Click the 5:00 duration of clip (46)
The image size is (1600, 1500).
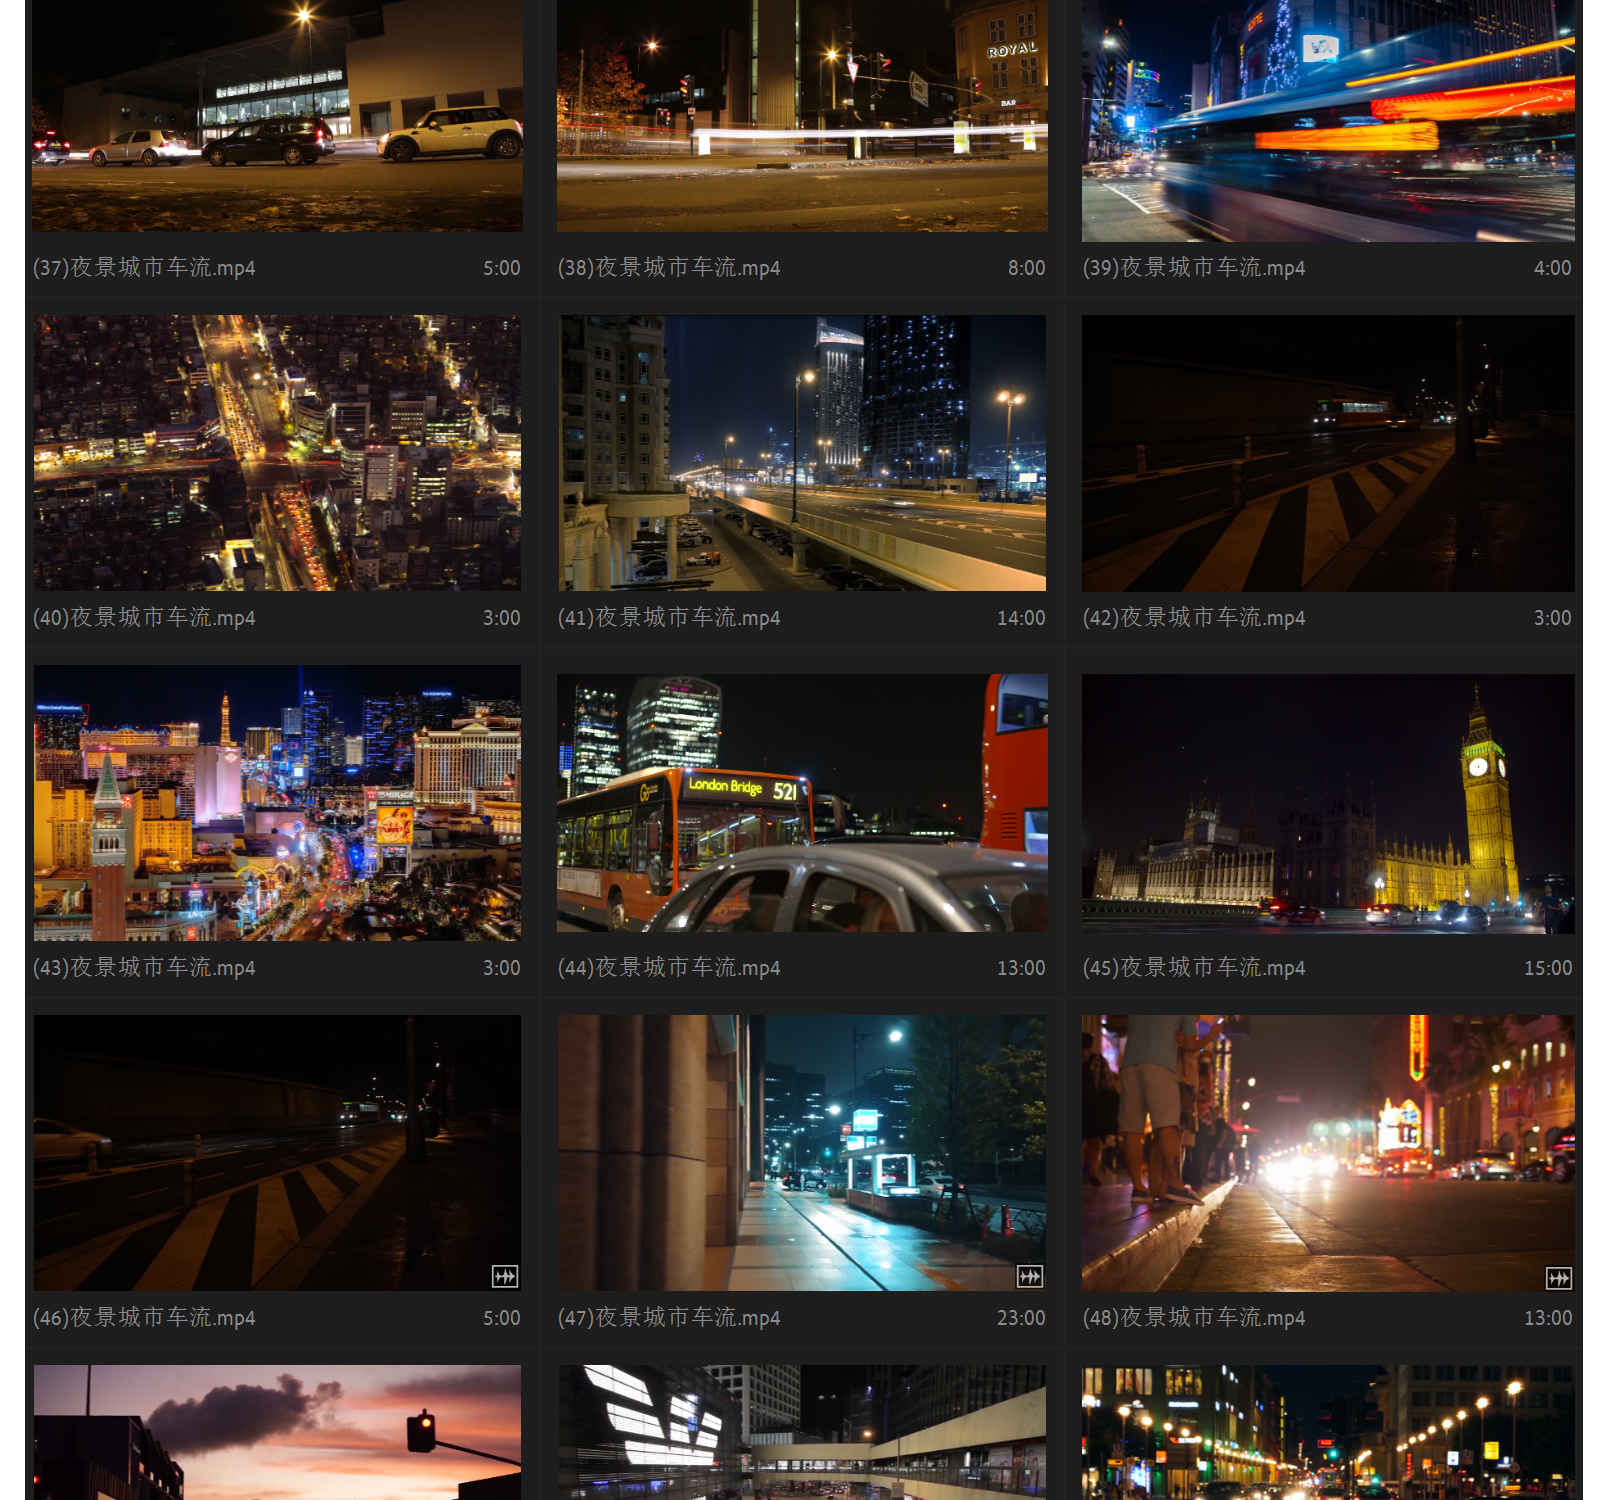tap(502, 1318)
